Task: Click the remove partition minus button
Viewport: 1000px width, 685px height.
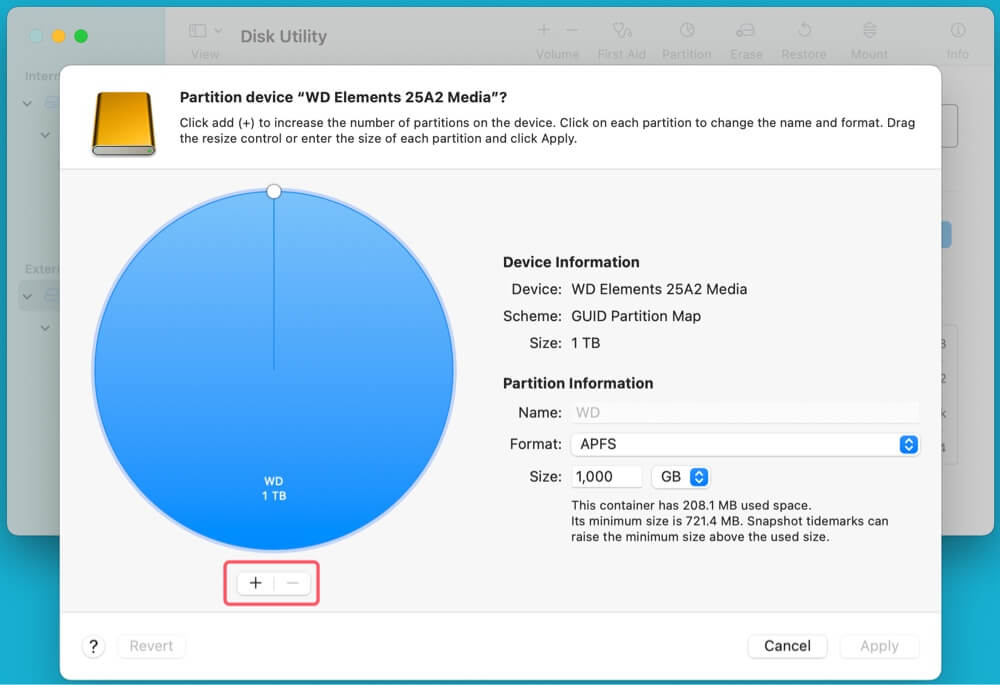Action: (292, 583)
